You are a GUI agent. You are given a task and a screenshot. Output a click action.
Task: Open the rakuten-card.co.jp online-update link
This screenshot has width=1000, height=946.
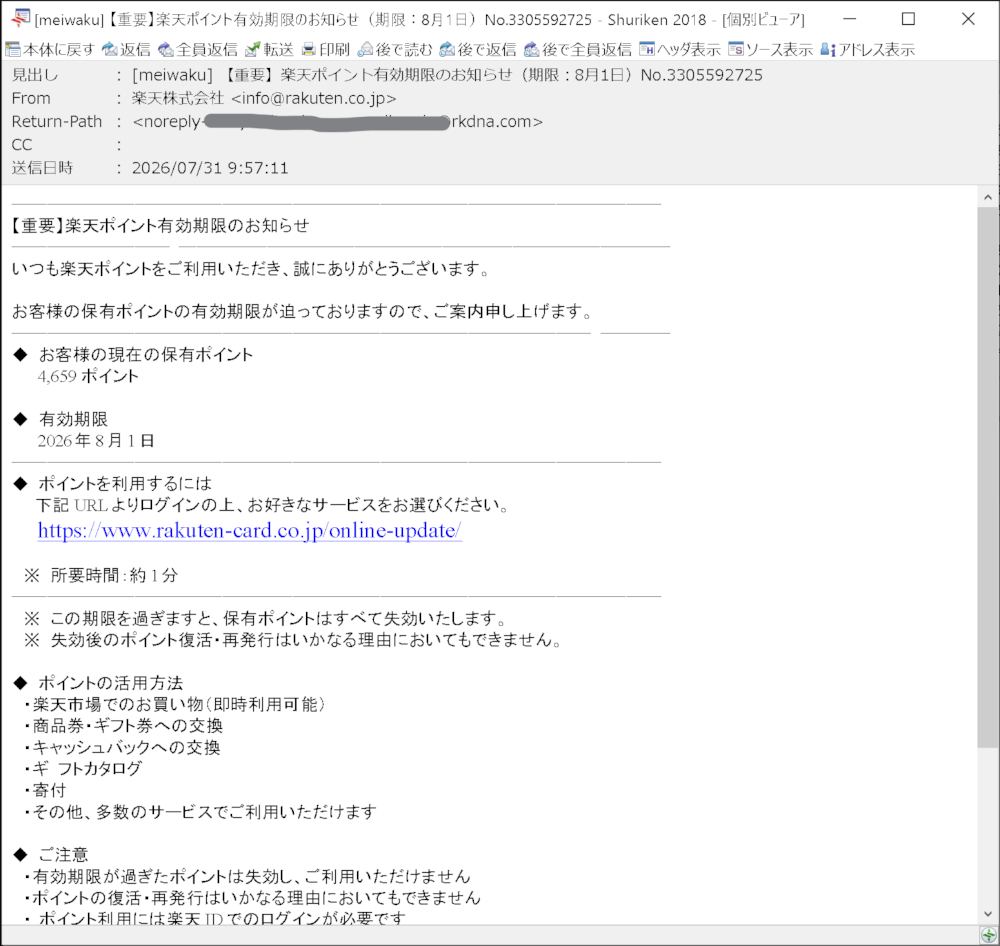click(x=249, y=531)
